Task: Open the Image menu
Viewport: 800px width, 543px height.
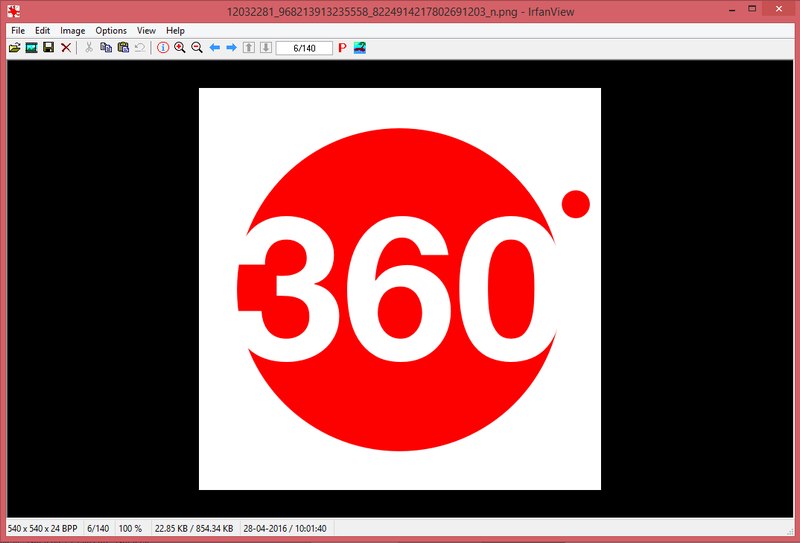Action: pyautogui.click(x=72, y=31)
